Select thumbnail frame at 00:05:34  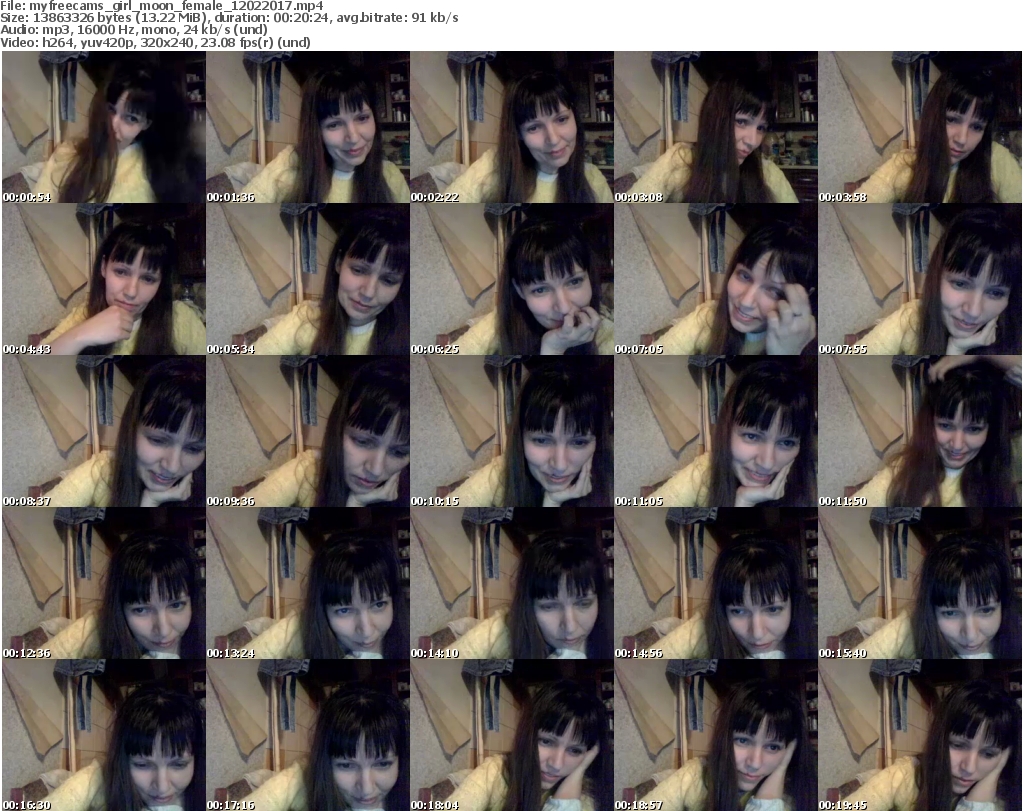click(308, 279)
